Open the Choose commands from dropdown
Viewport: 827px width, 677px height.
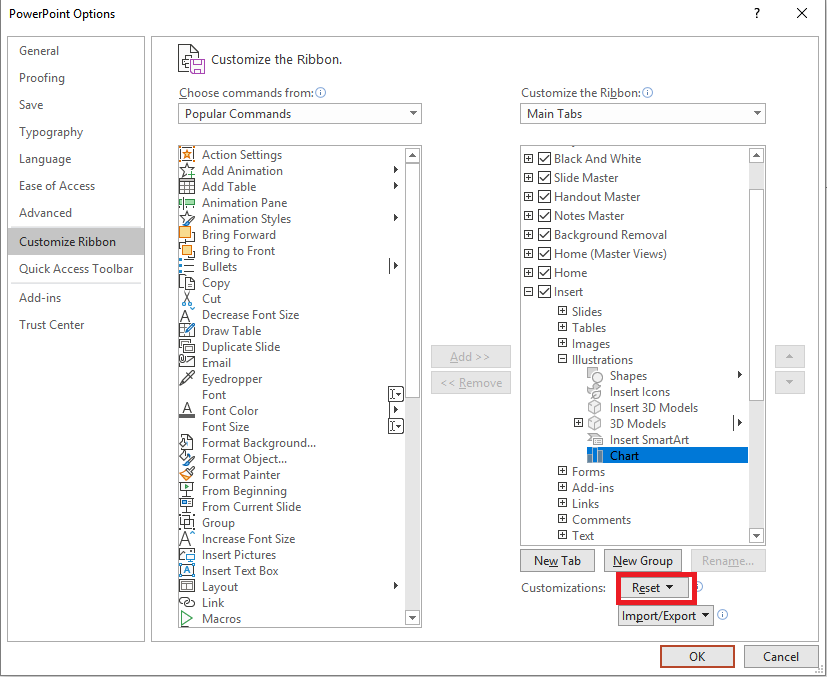[x=300, y=113]
